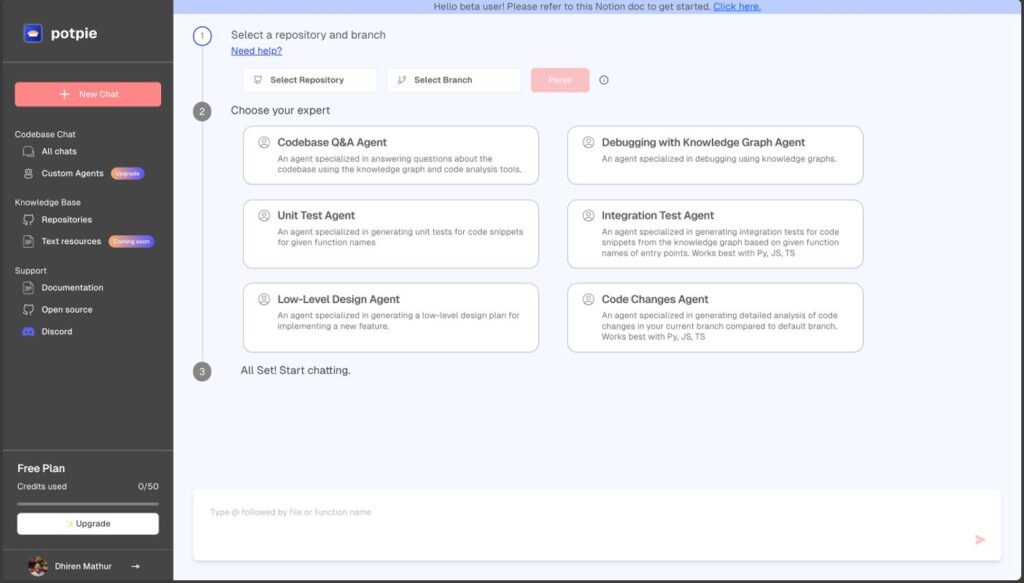Viewport: 1024px width, 583px height.
Task: Click the Low-Level Design Agent avatar icon
Action: coord(264,299)
